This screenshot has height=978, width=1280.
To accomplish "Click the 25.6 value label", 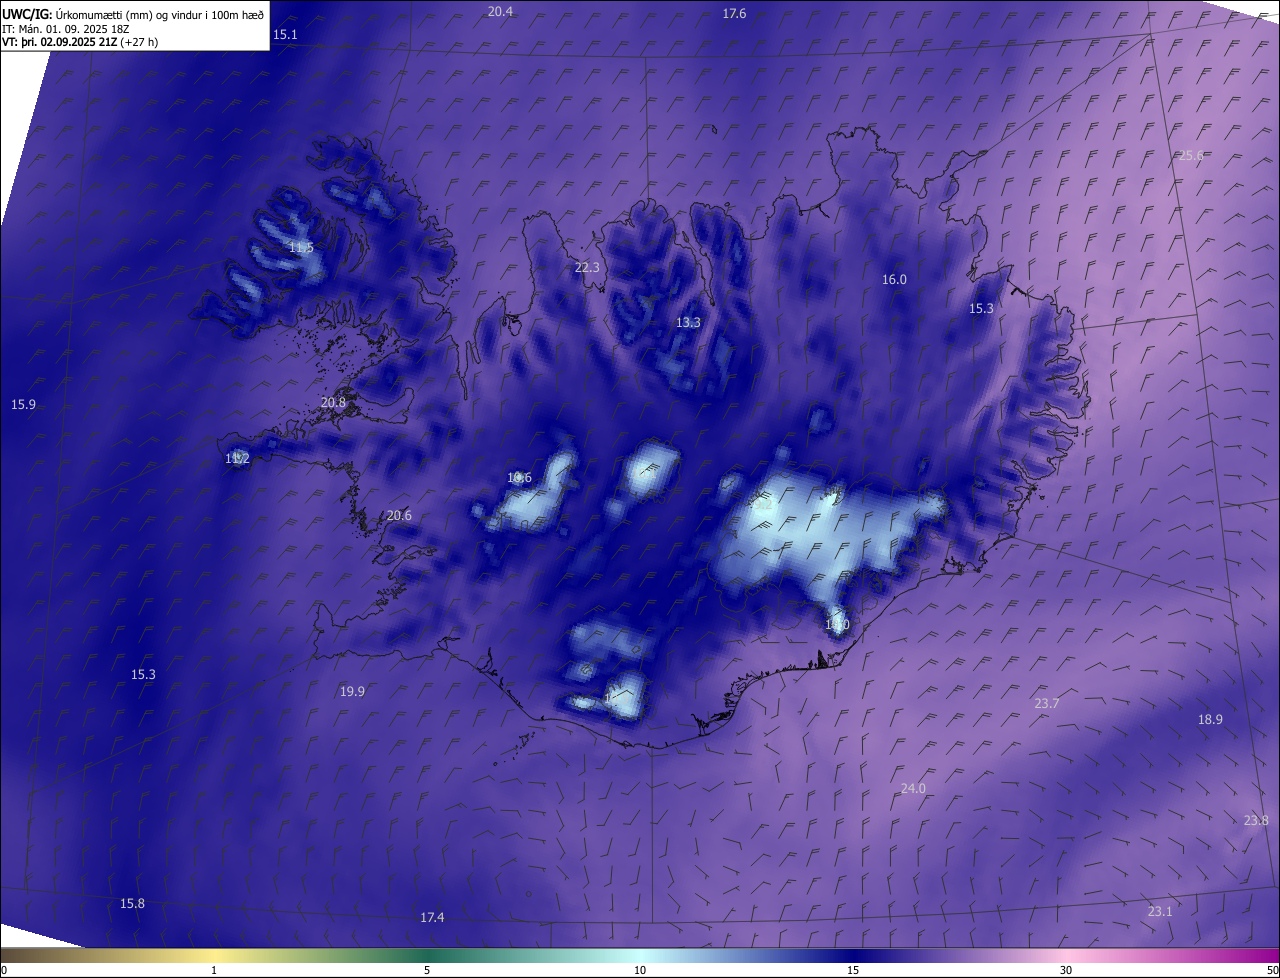I will point(1191,156).
